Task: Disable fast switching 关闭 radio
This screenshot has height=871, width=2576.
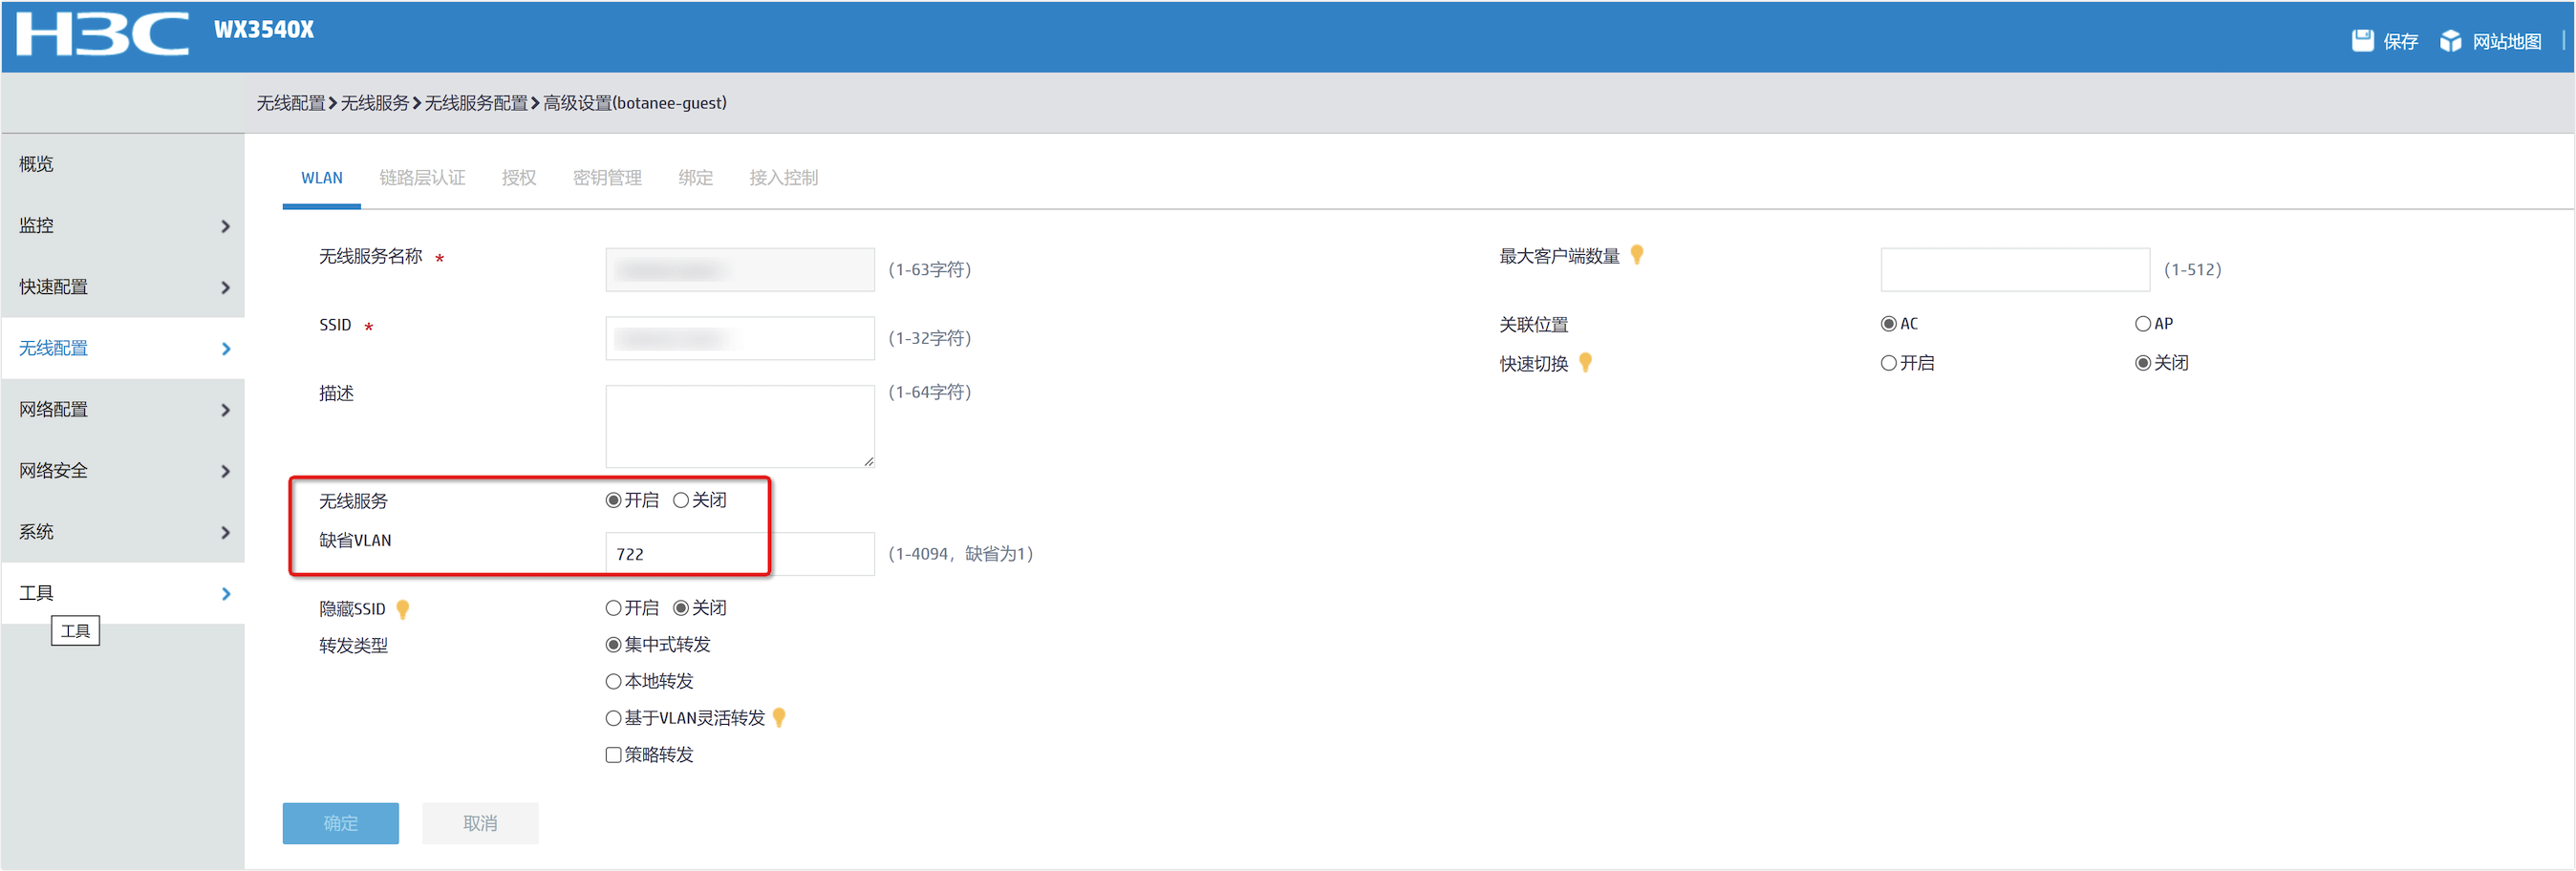Action: tap(2142, 363)
